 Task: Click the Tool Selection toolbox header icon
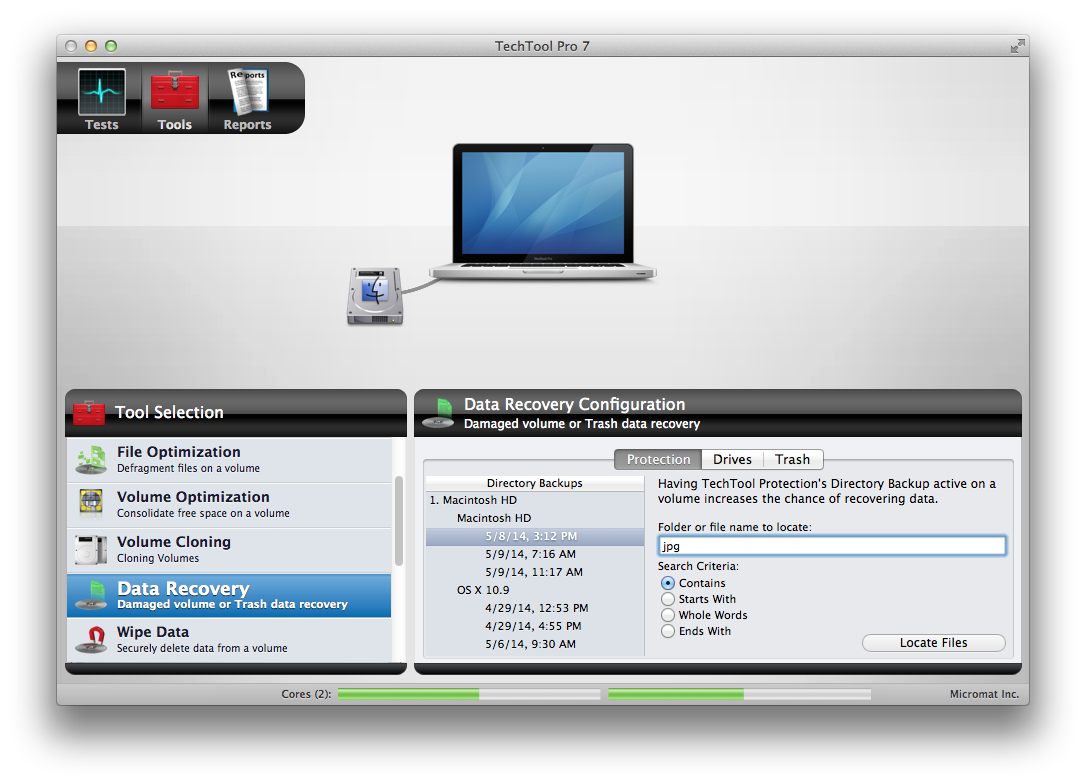(x=88, y=412)
